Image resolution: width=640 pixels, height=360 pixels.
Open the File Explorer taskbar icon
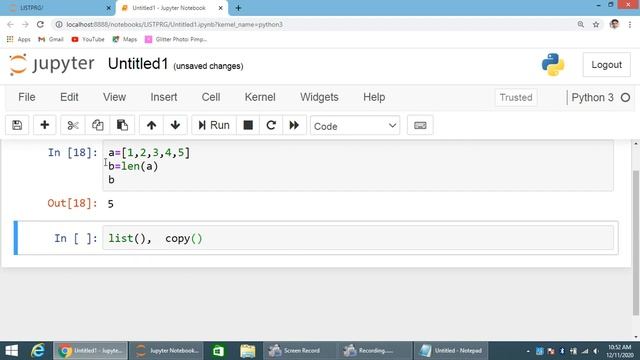point(248,351)
